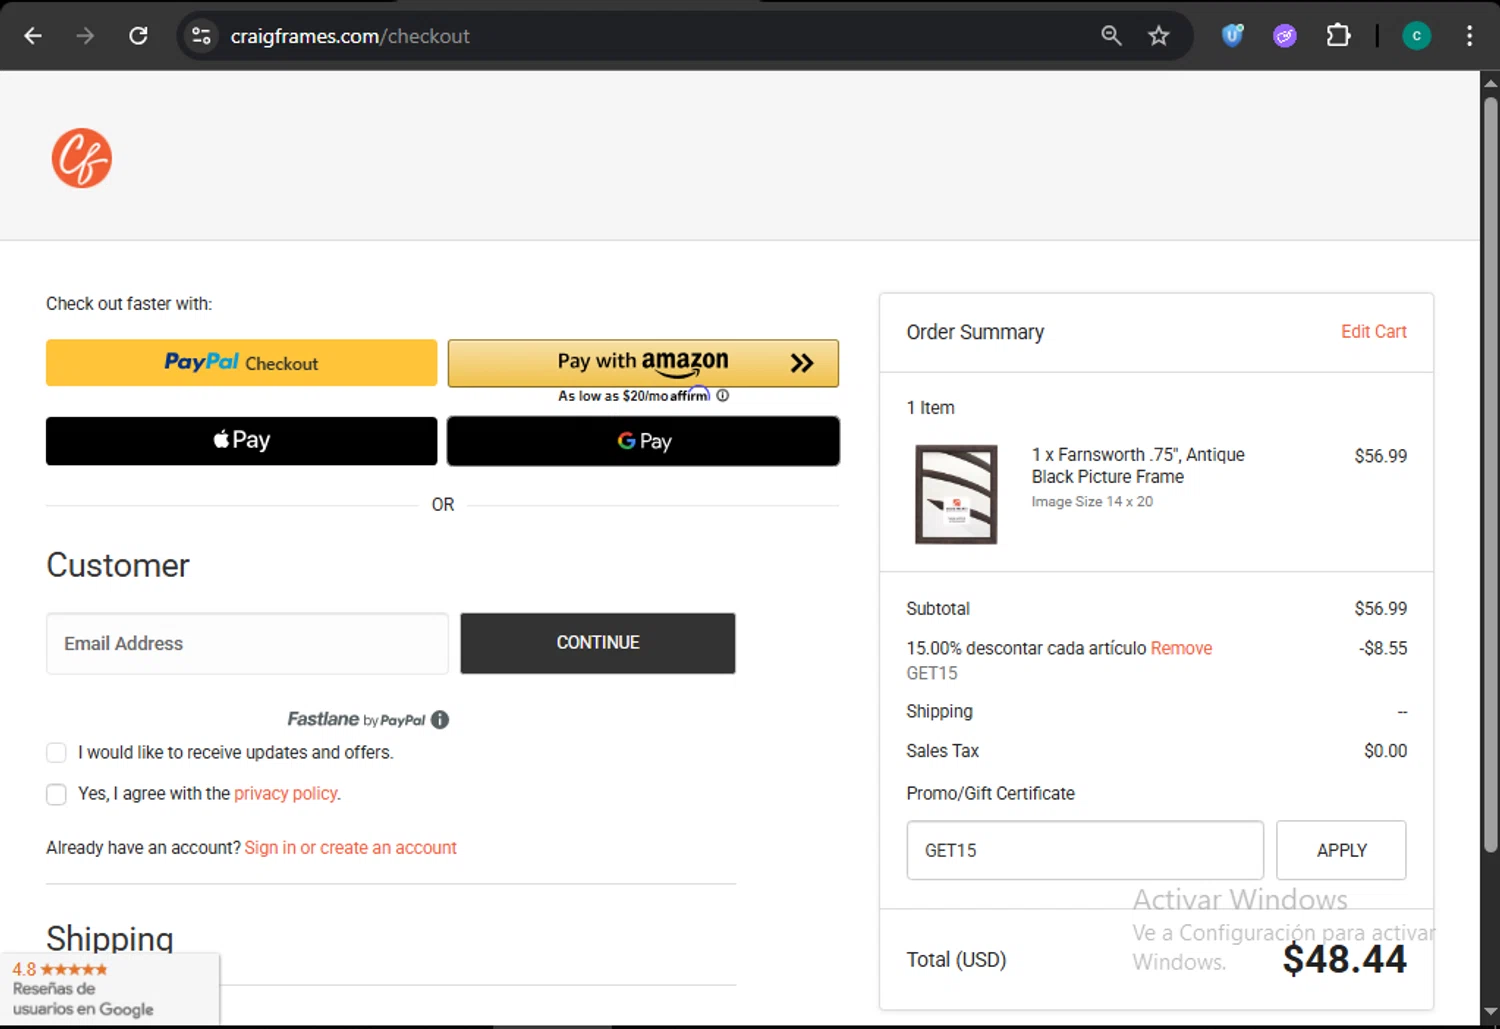Screen dimensions: 1500x1029
Task: Open site information icon in address bar
Action: click(x=201, y=36)
